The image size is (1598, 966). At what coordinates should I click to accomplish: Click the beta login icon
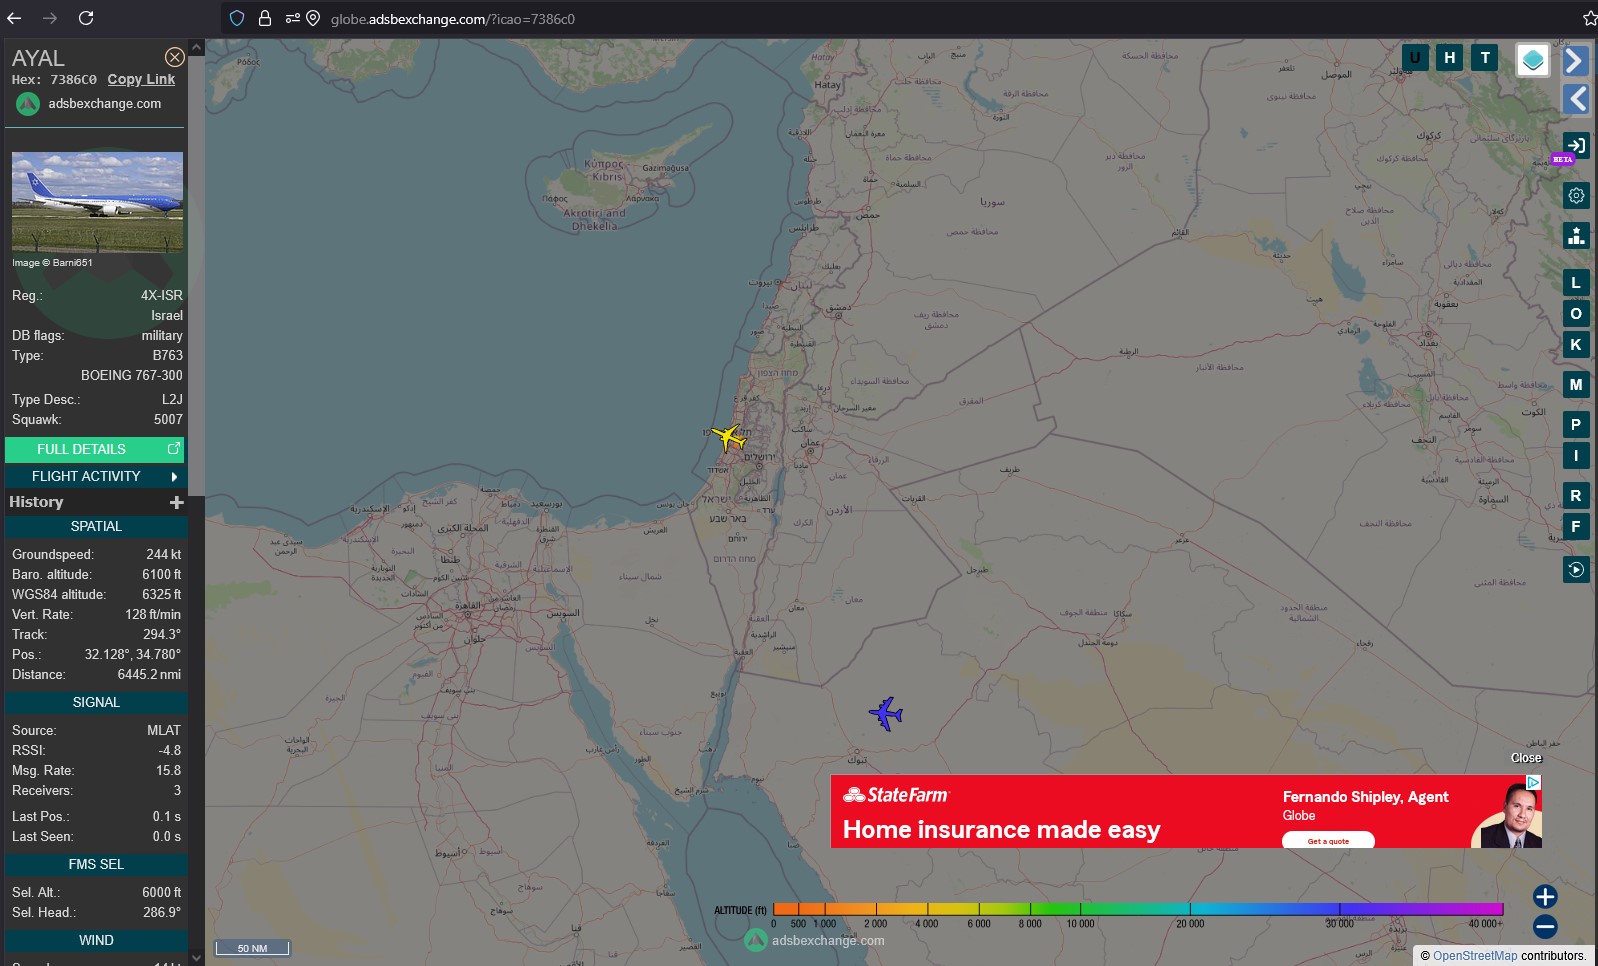1576,146
